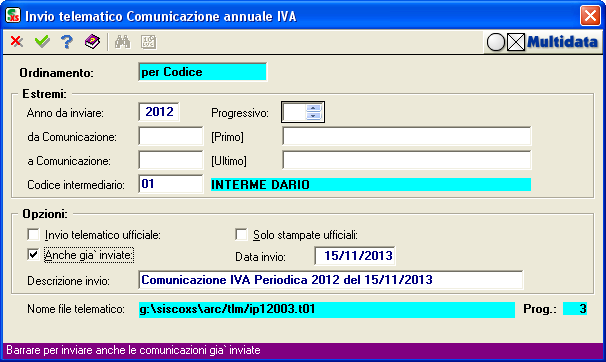Edit the Data invio date field
This screenshot has height=362, width=606.
coord(355,256)
